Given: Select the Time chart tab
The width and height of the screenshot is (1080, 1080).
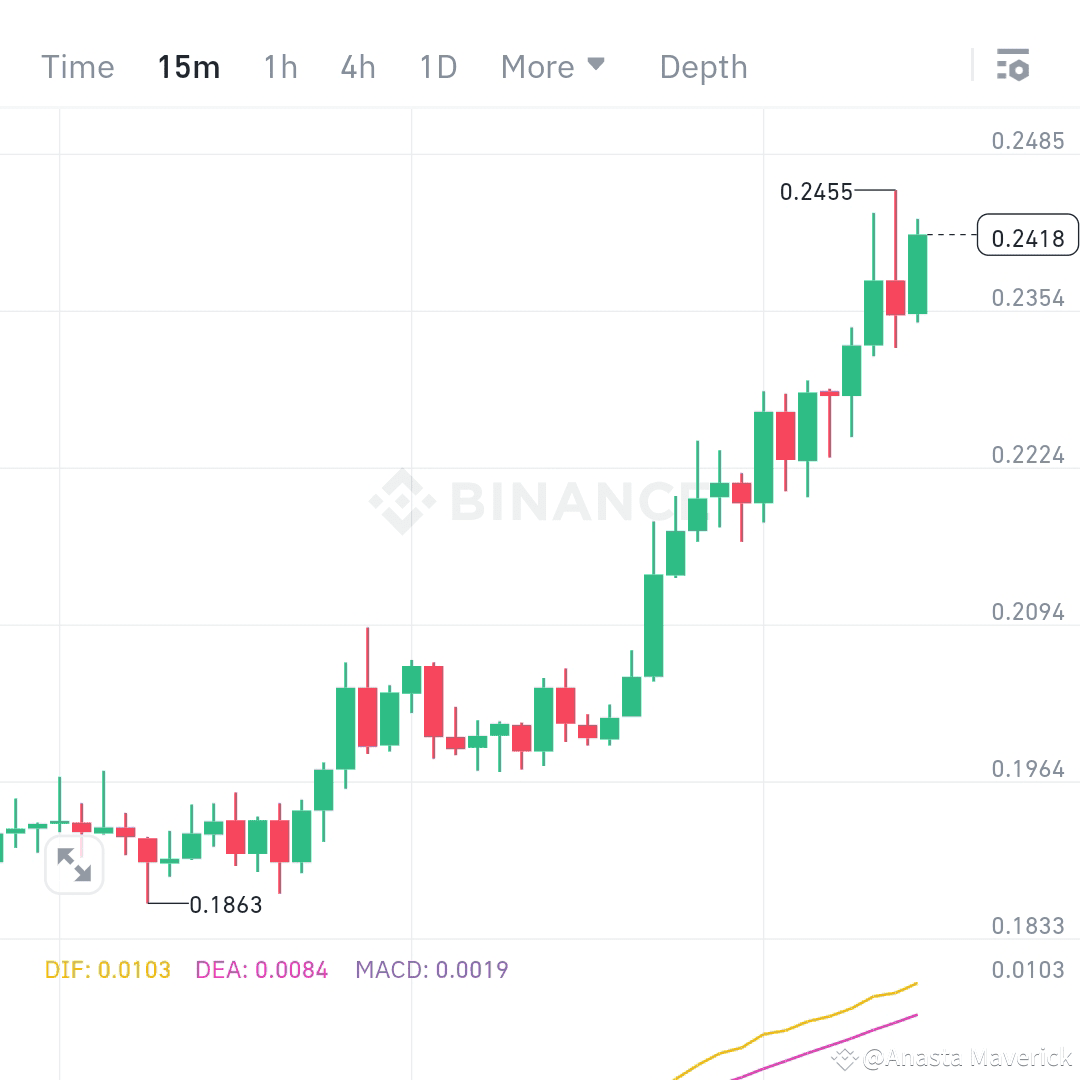Looking at the screenshot, I should tap(78, 67).
